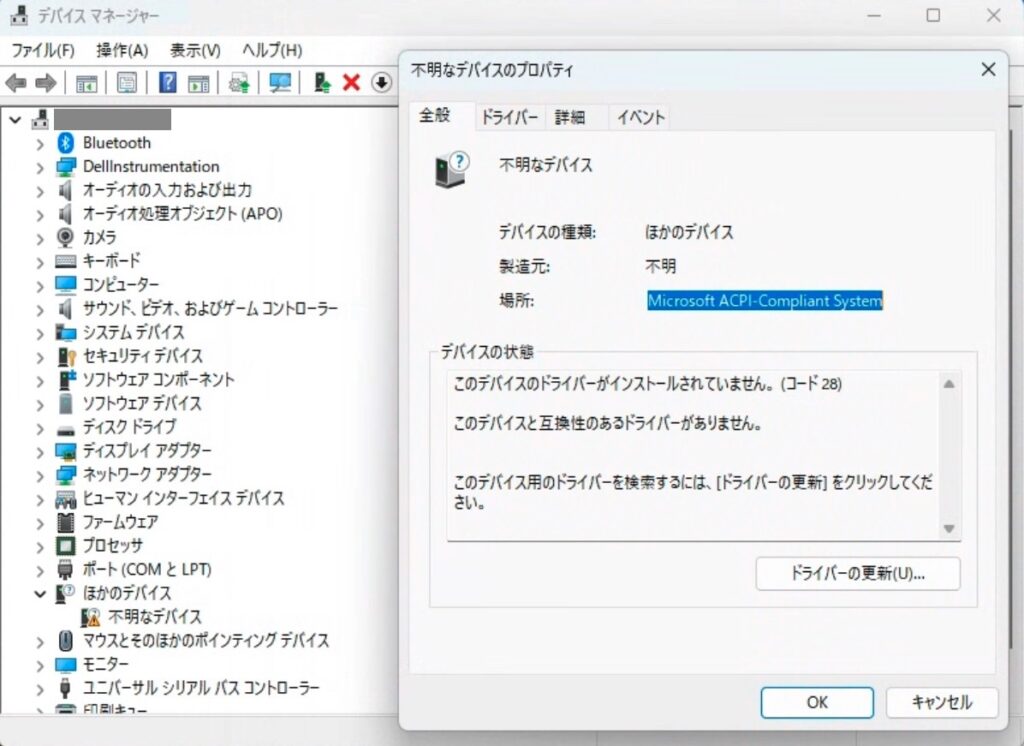Click the device status scrollbar down arrow
The image size is (1024, 746).
click(949, 529)
